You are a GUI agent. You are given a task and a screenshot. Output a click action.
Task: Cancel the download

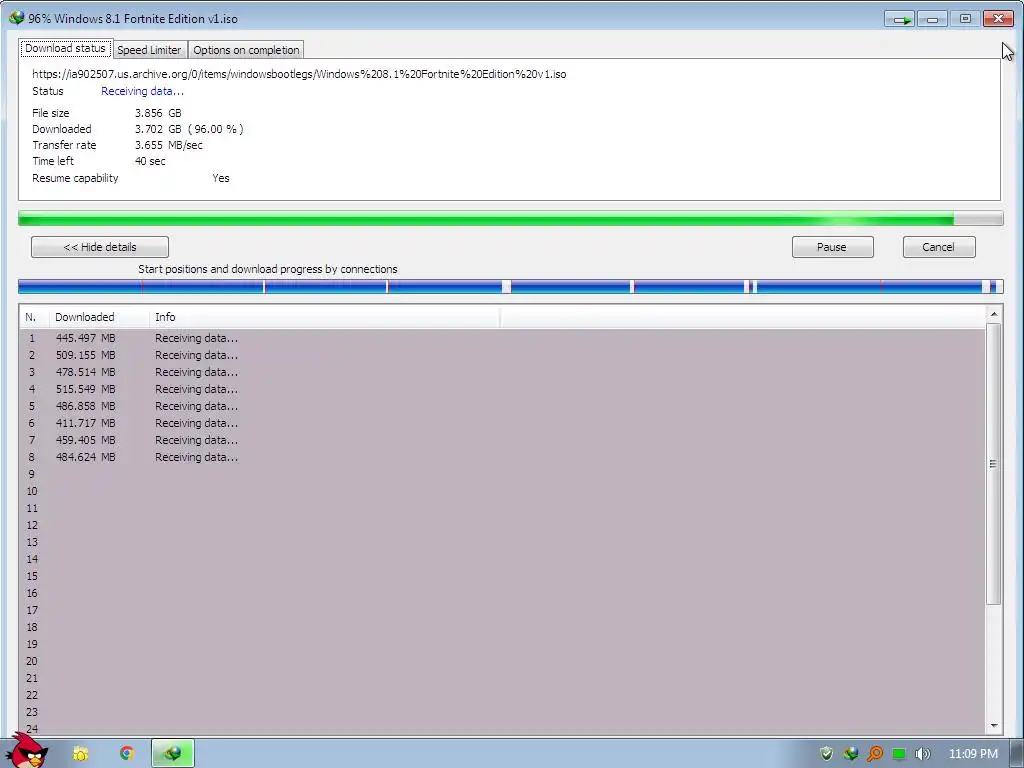pyautogui.click(x=938, y=247)
